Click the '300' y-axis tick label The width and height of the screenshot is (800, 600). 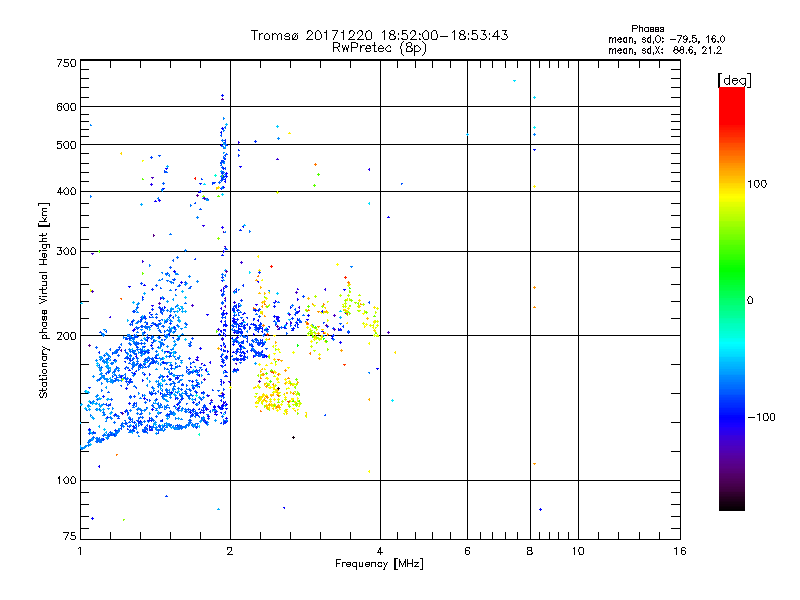point(66,252)
